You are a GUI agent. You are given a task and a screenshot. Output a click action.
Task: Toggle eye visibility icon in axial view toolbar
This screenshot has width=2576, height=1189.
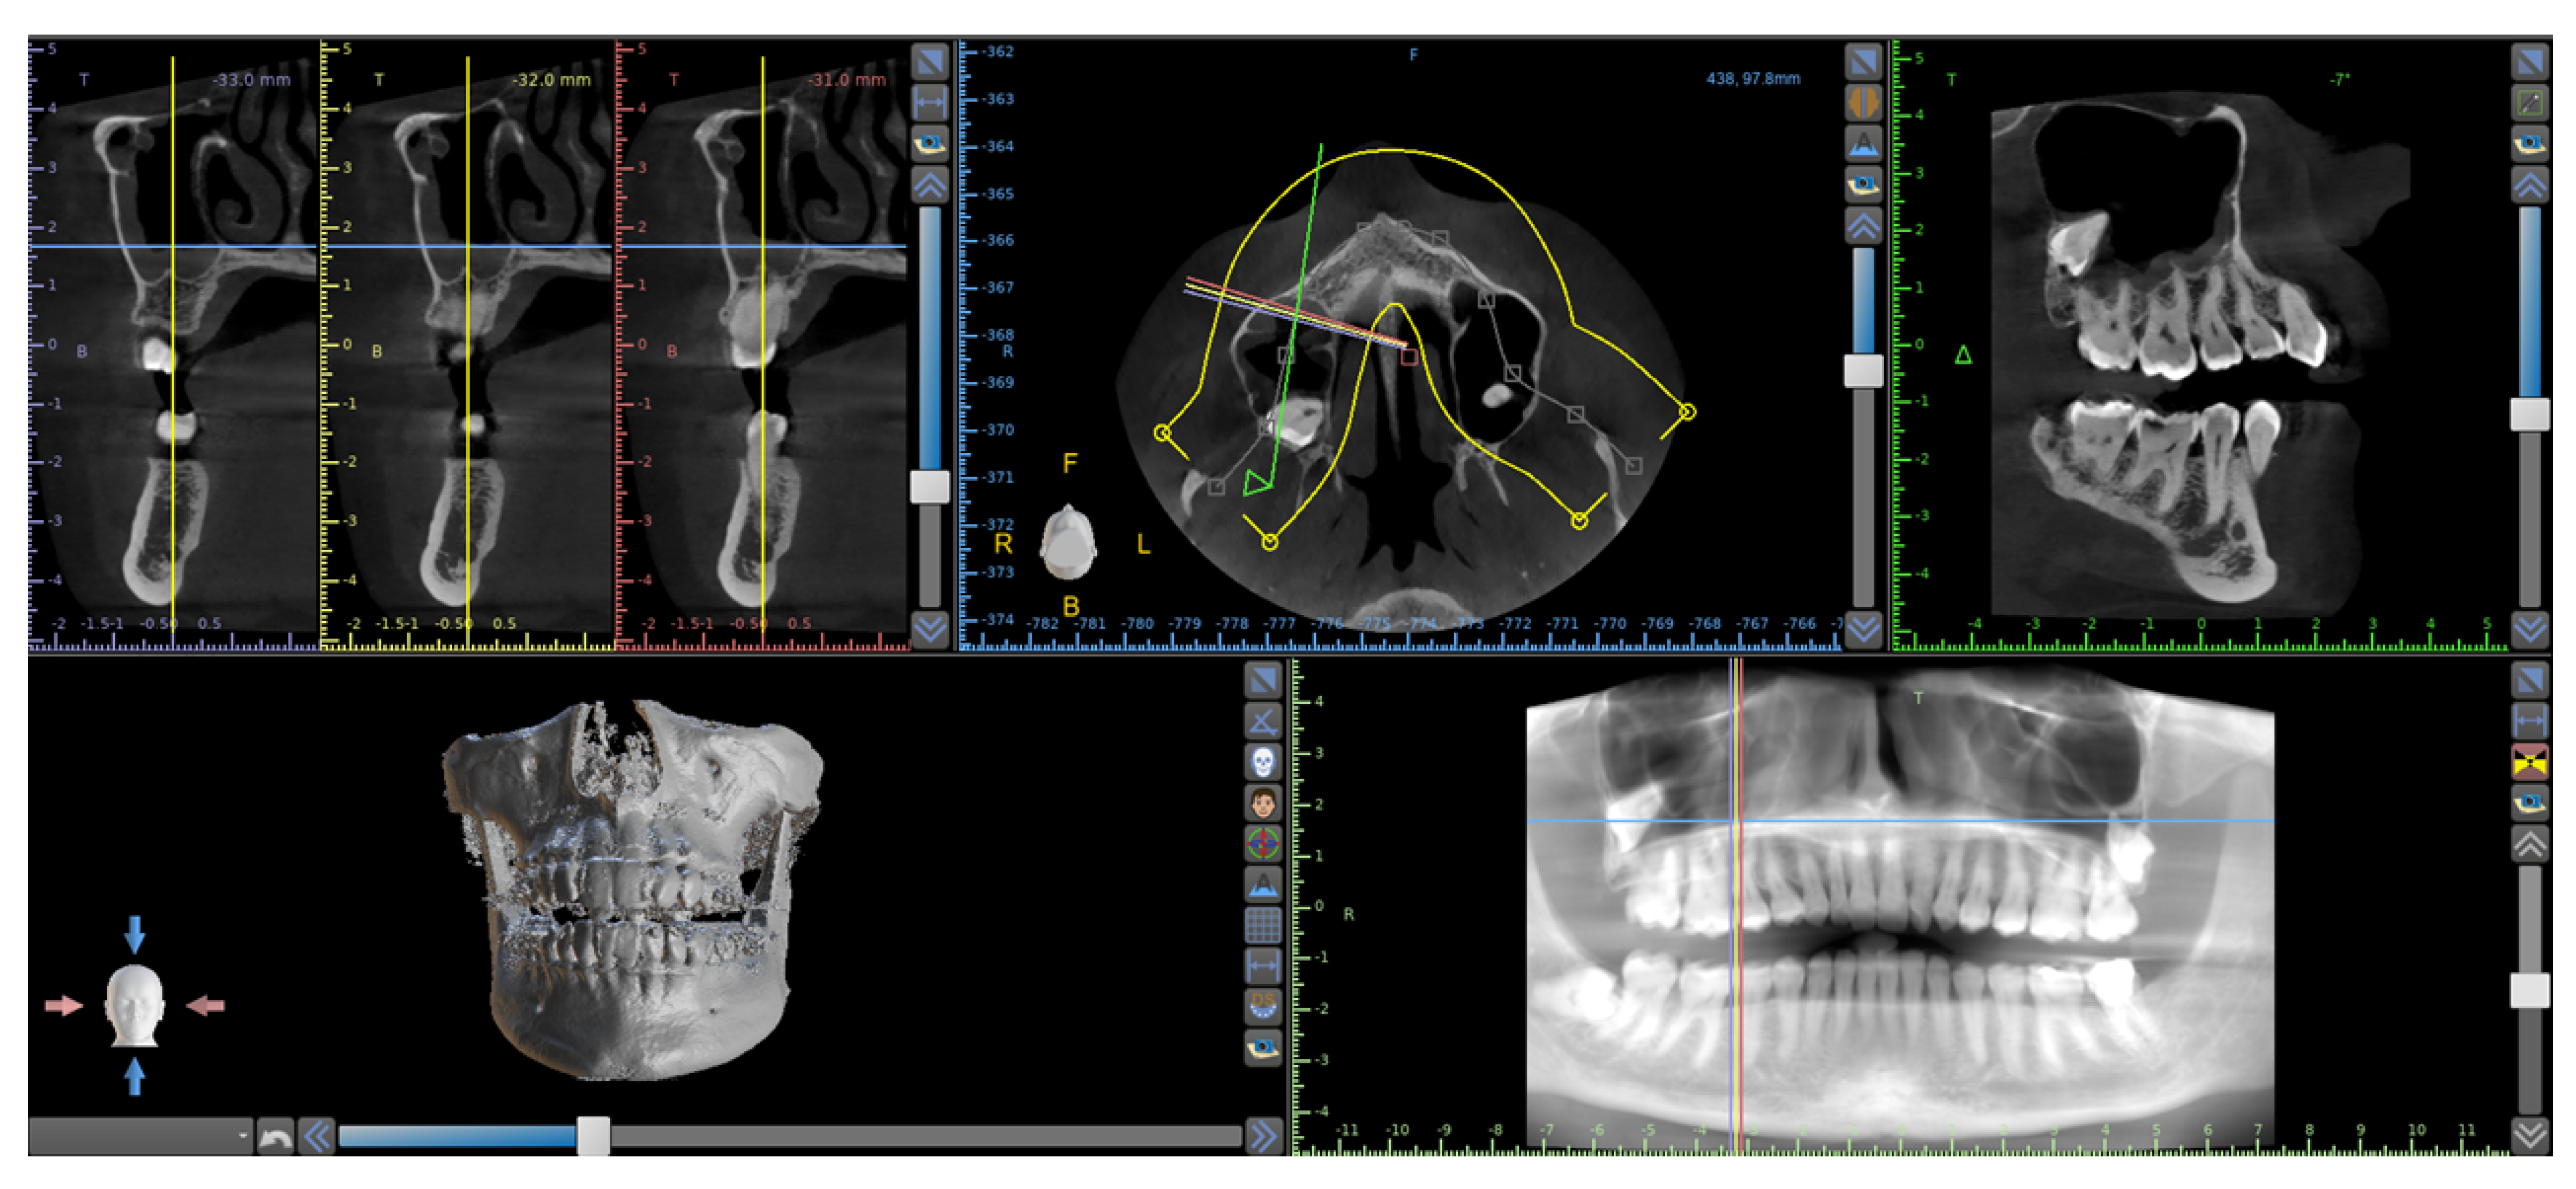1863,184
